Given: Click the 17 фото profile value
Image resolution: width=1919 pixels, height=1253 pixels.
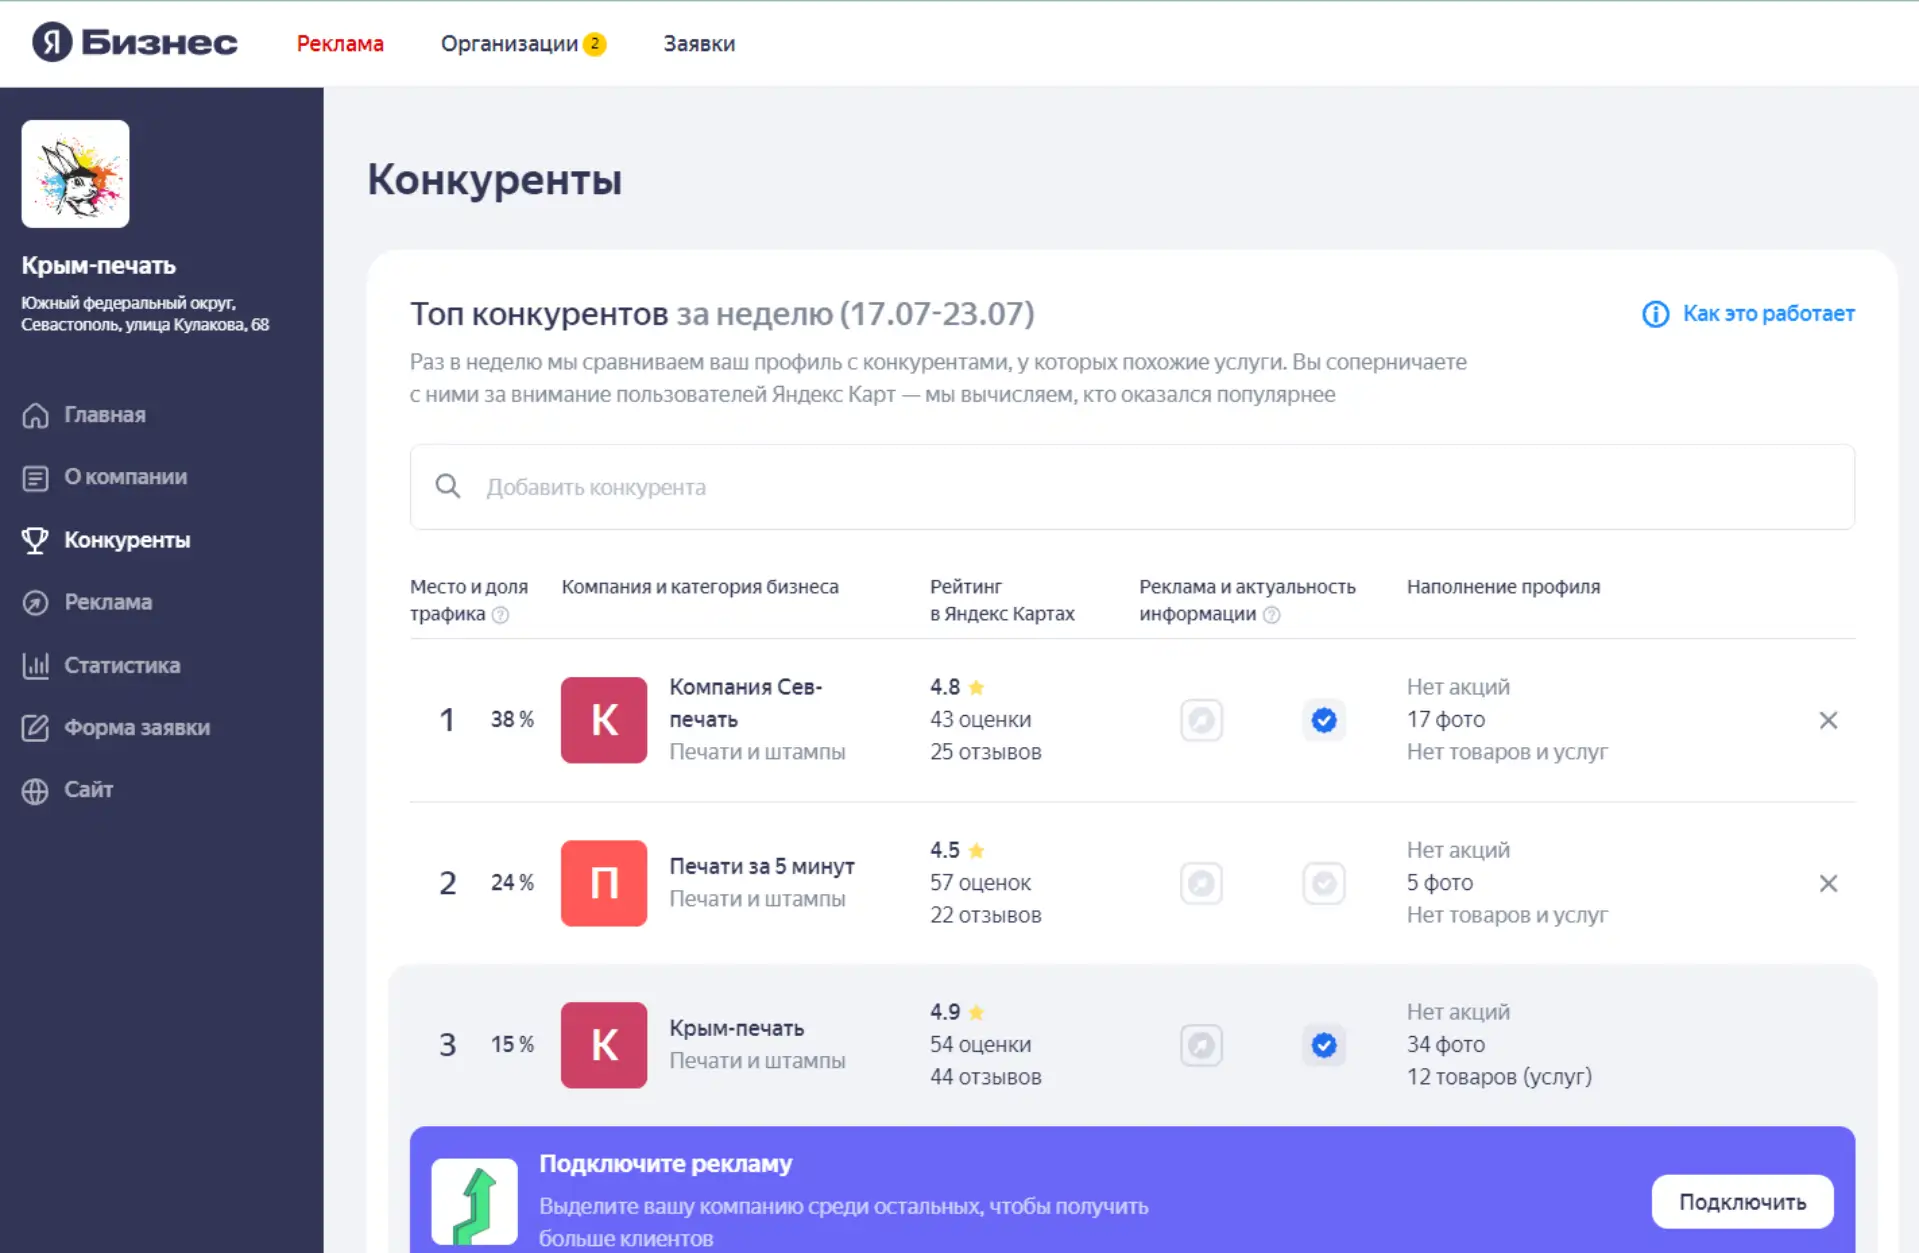Looking at the screenshot, I should [1446, 720].
